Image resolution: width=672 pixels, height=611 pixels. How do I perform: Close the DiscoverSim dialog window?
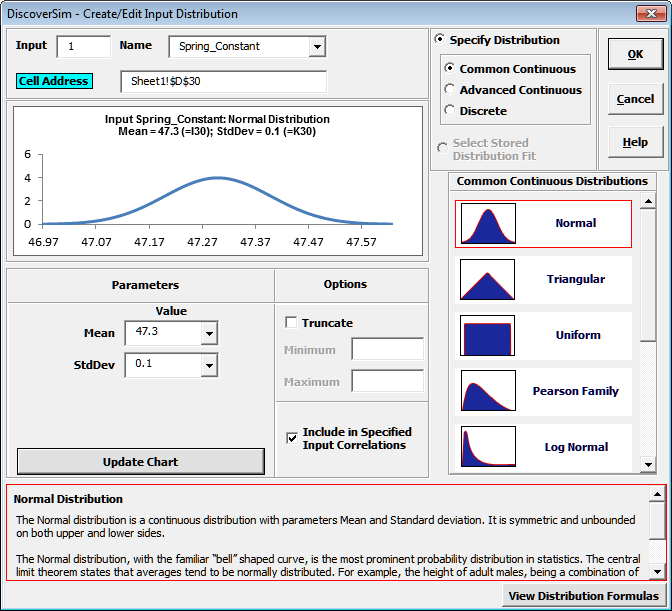coord(651,14)
